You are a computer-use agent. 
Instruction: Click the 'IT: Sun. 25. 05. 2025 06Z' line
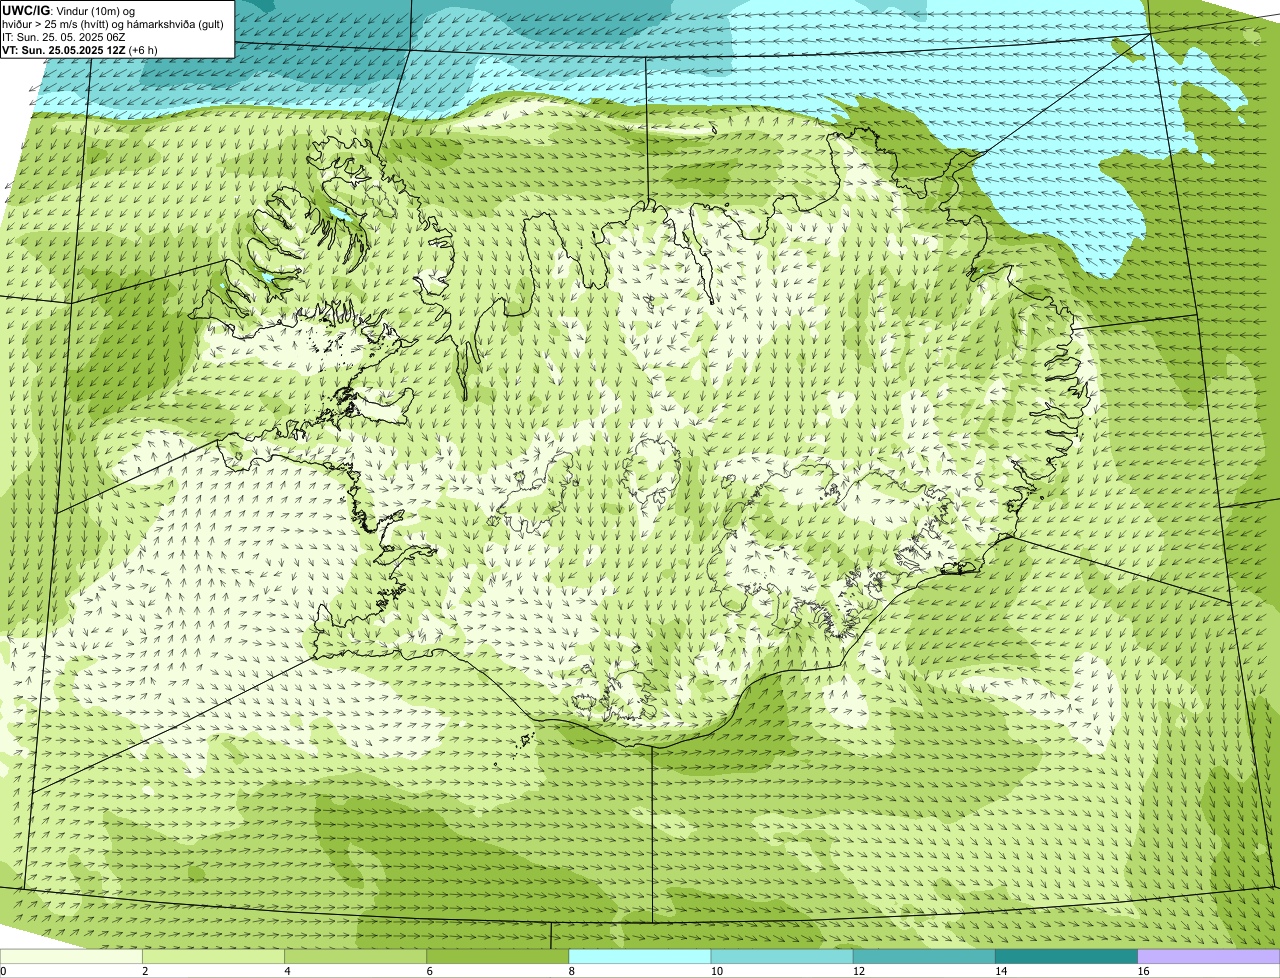coord(64,36)
